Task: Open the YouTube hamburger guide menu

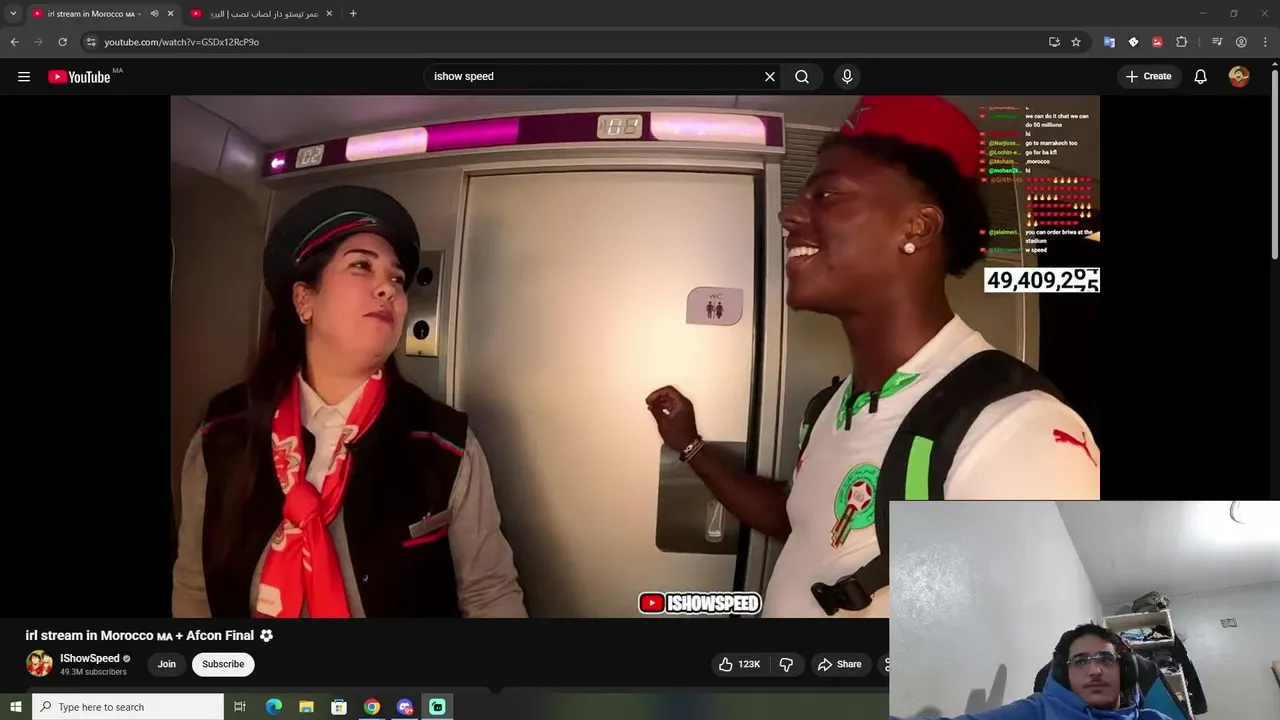Action: (24, 76)
